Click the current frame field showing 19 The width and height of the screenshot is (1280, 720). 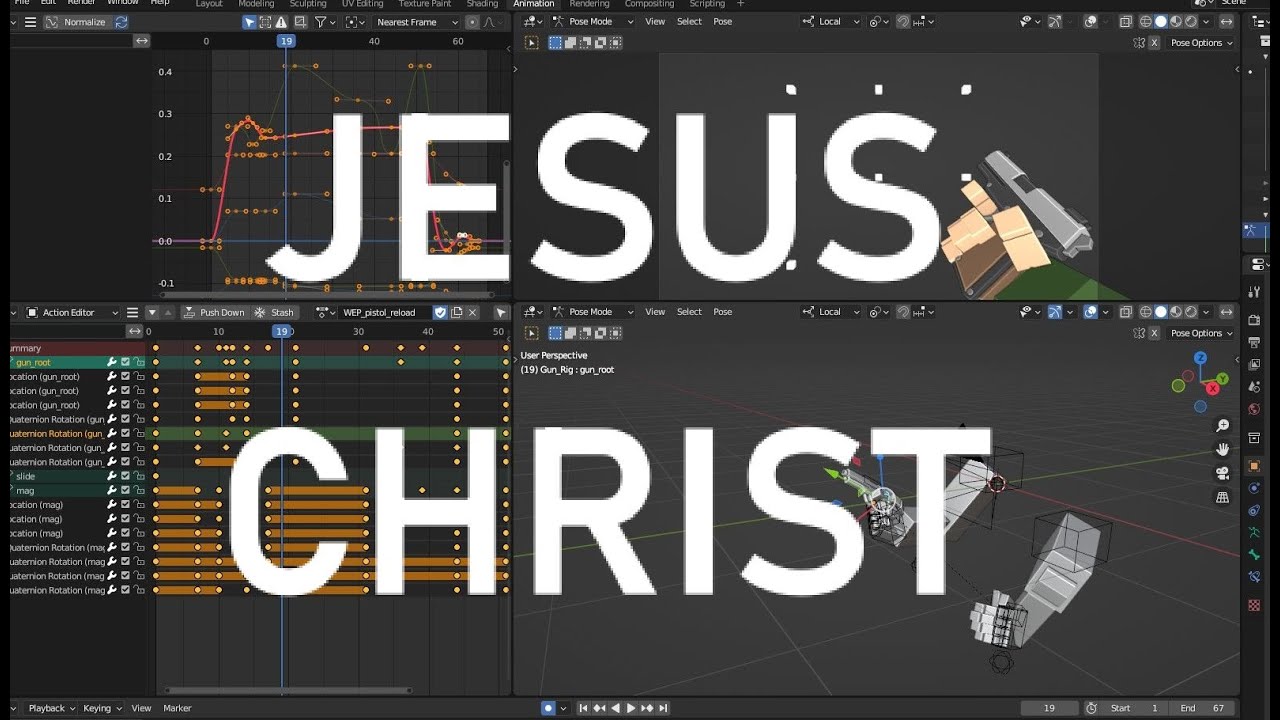tap(1049, 708)
